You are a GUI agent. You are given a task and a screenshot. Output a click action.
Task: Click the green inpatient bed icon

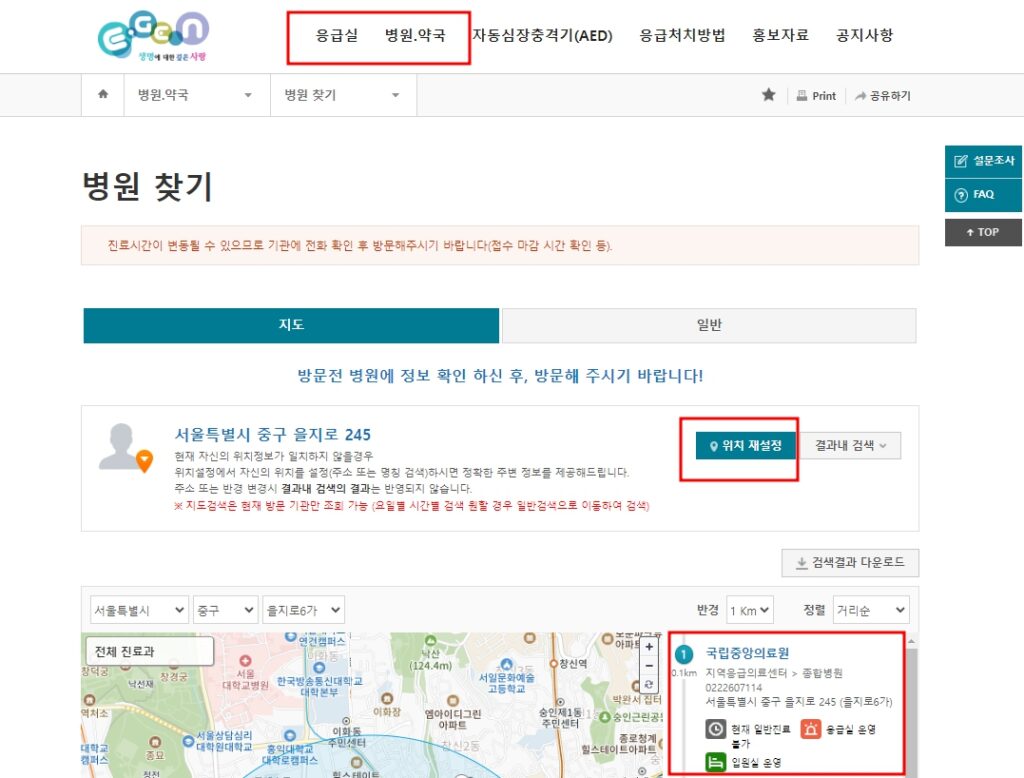716,762
